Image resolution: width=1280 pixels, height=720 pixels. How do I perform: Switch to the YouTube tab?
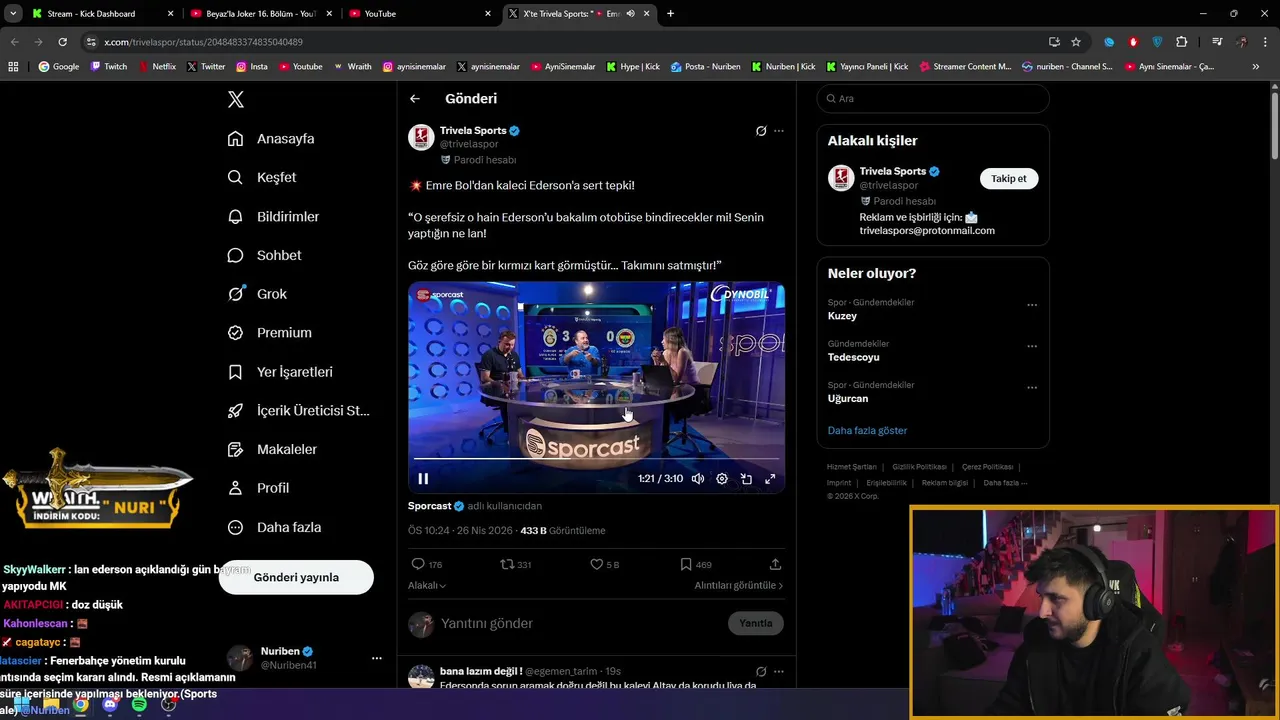[420, 14]
